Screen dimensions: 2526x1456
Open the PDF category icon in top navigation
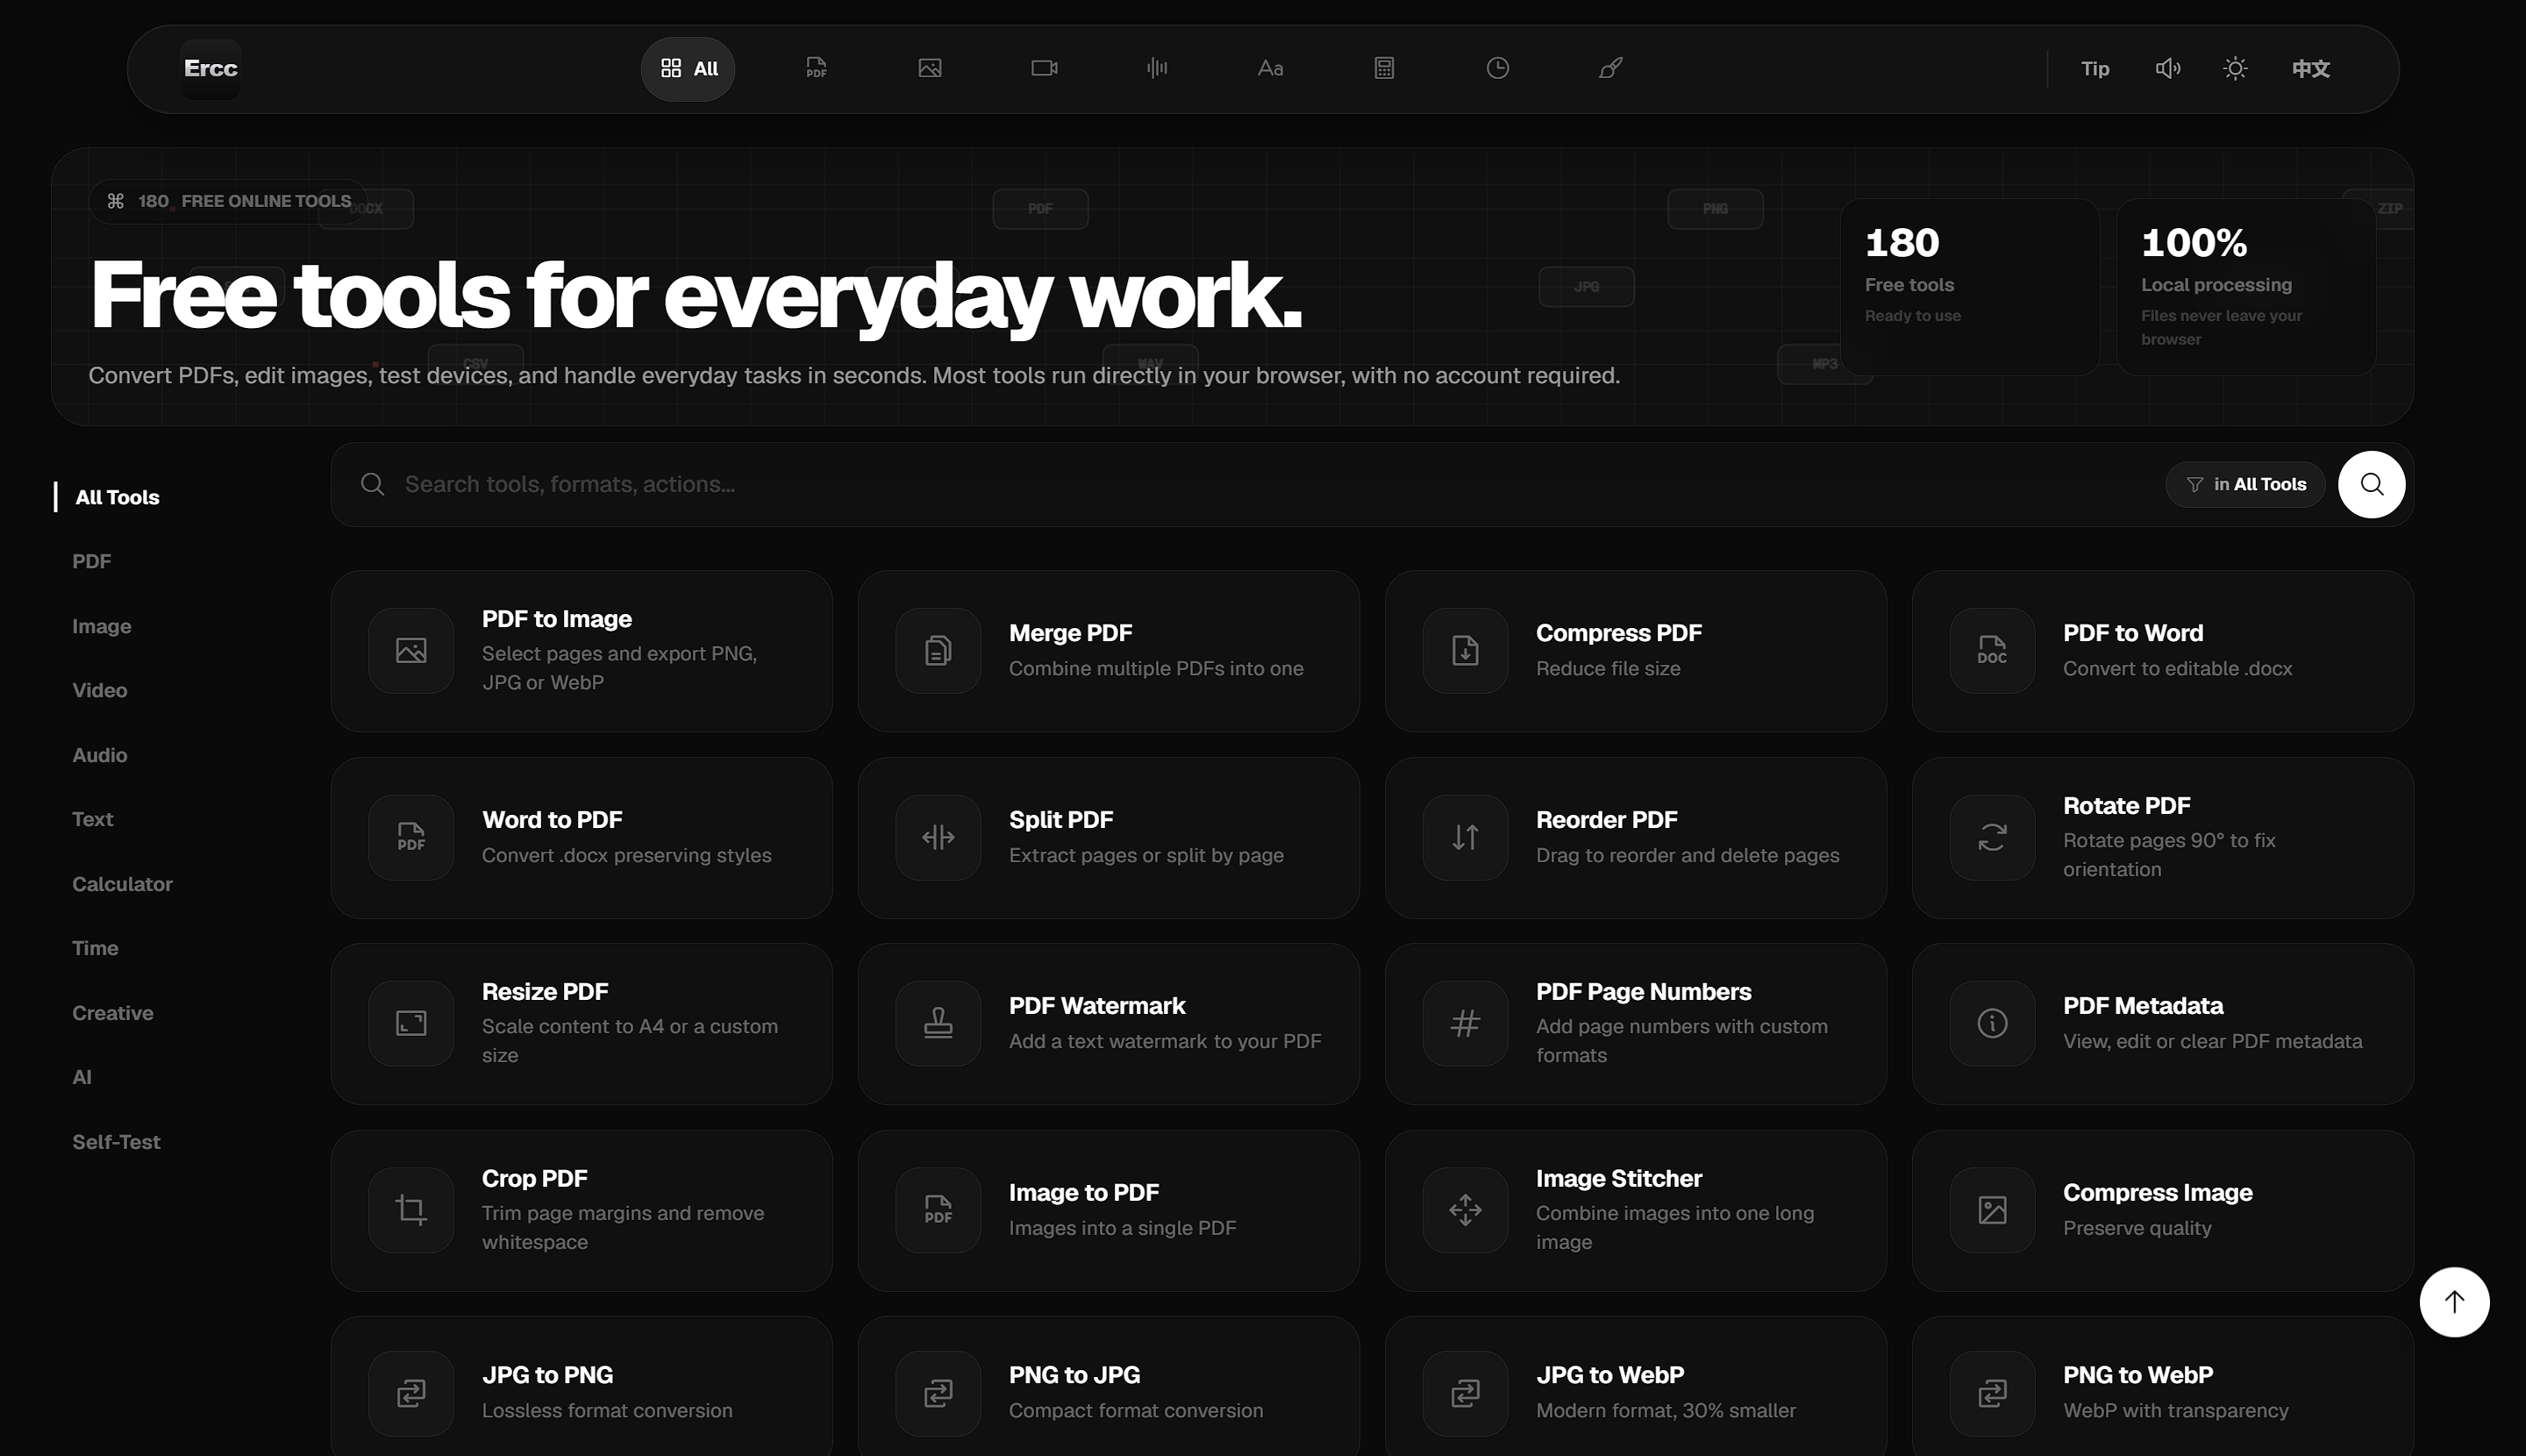pyautogui.click(x=816, y=68)
